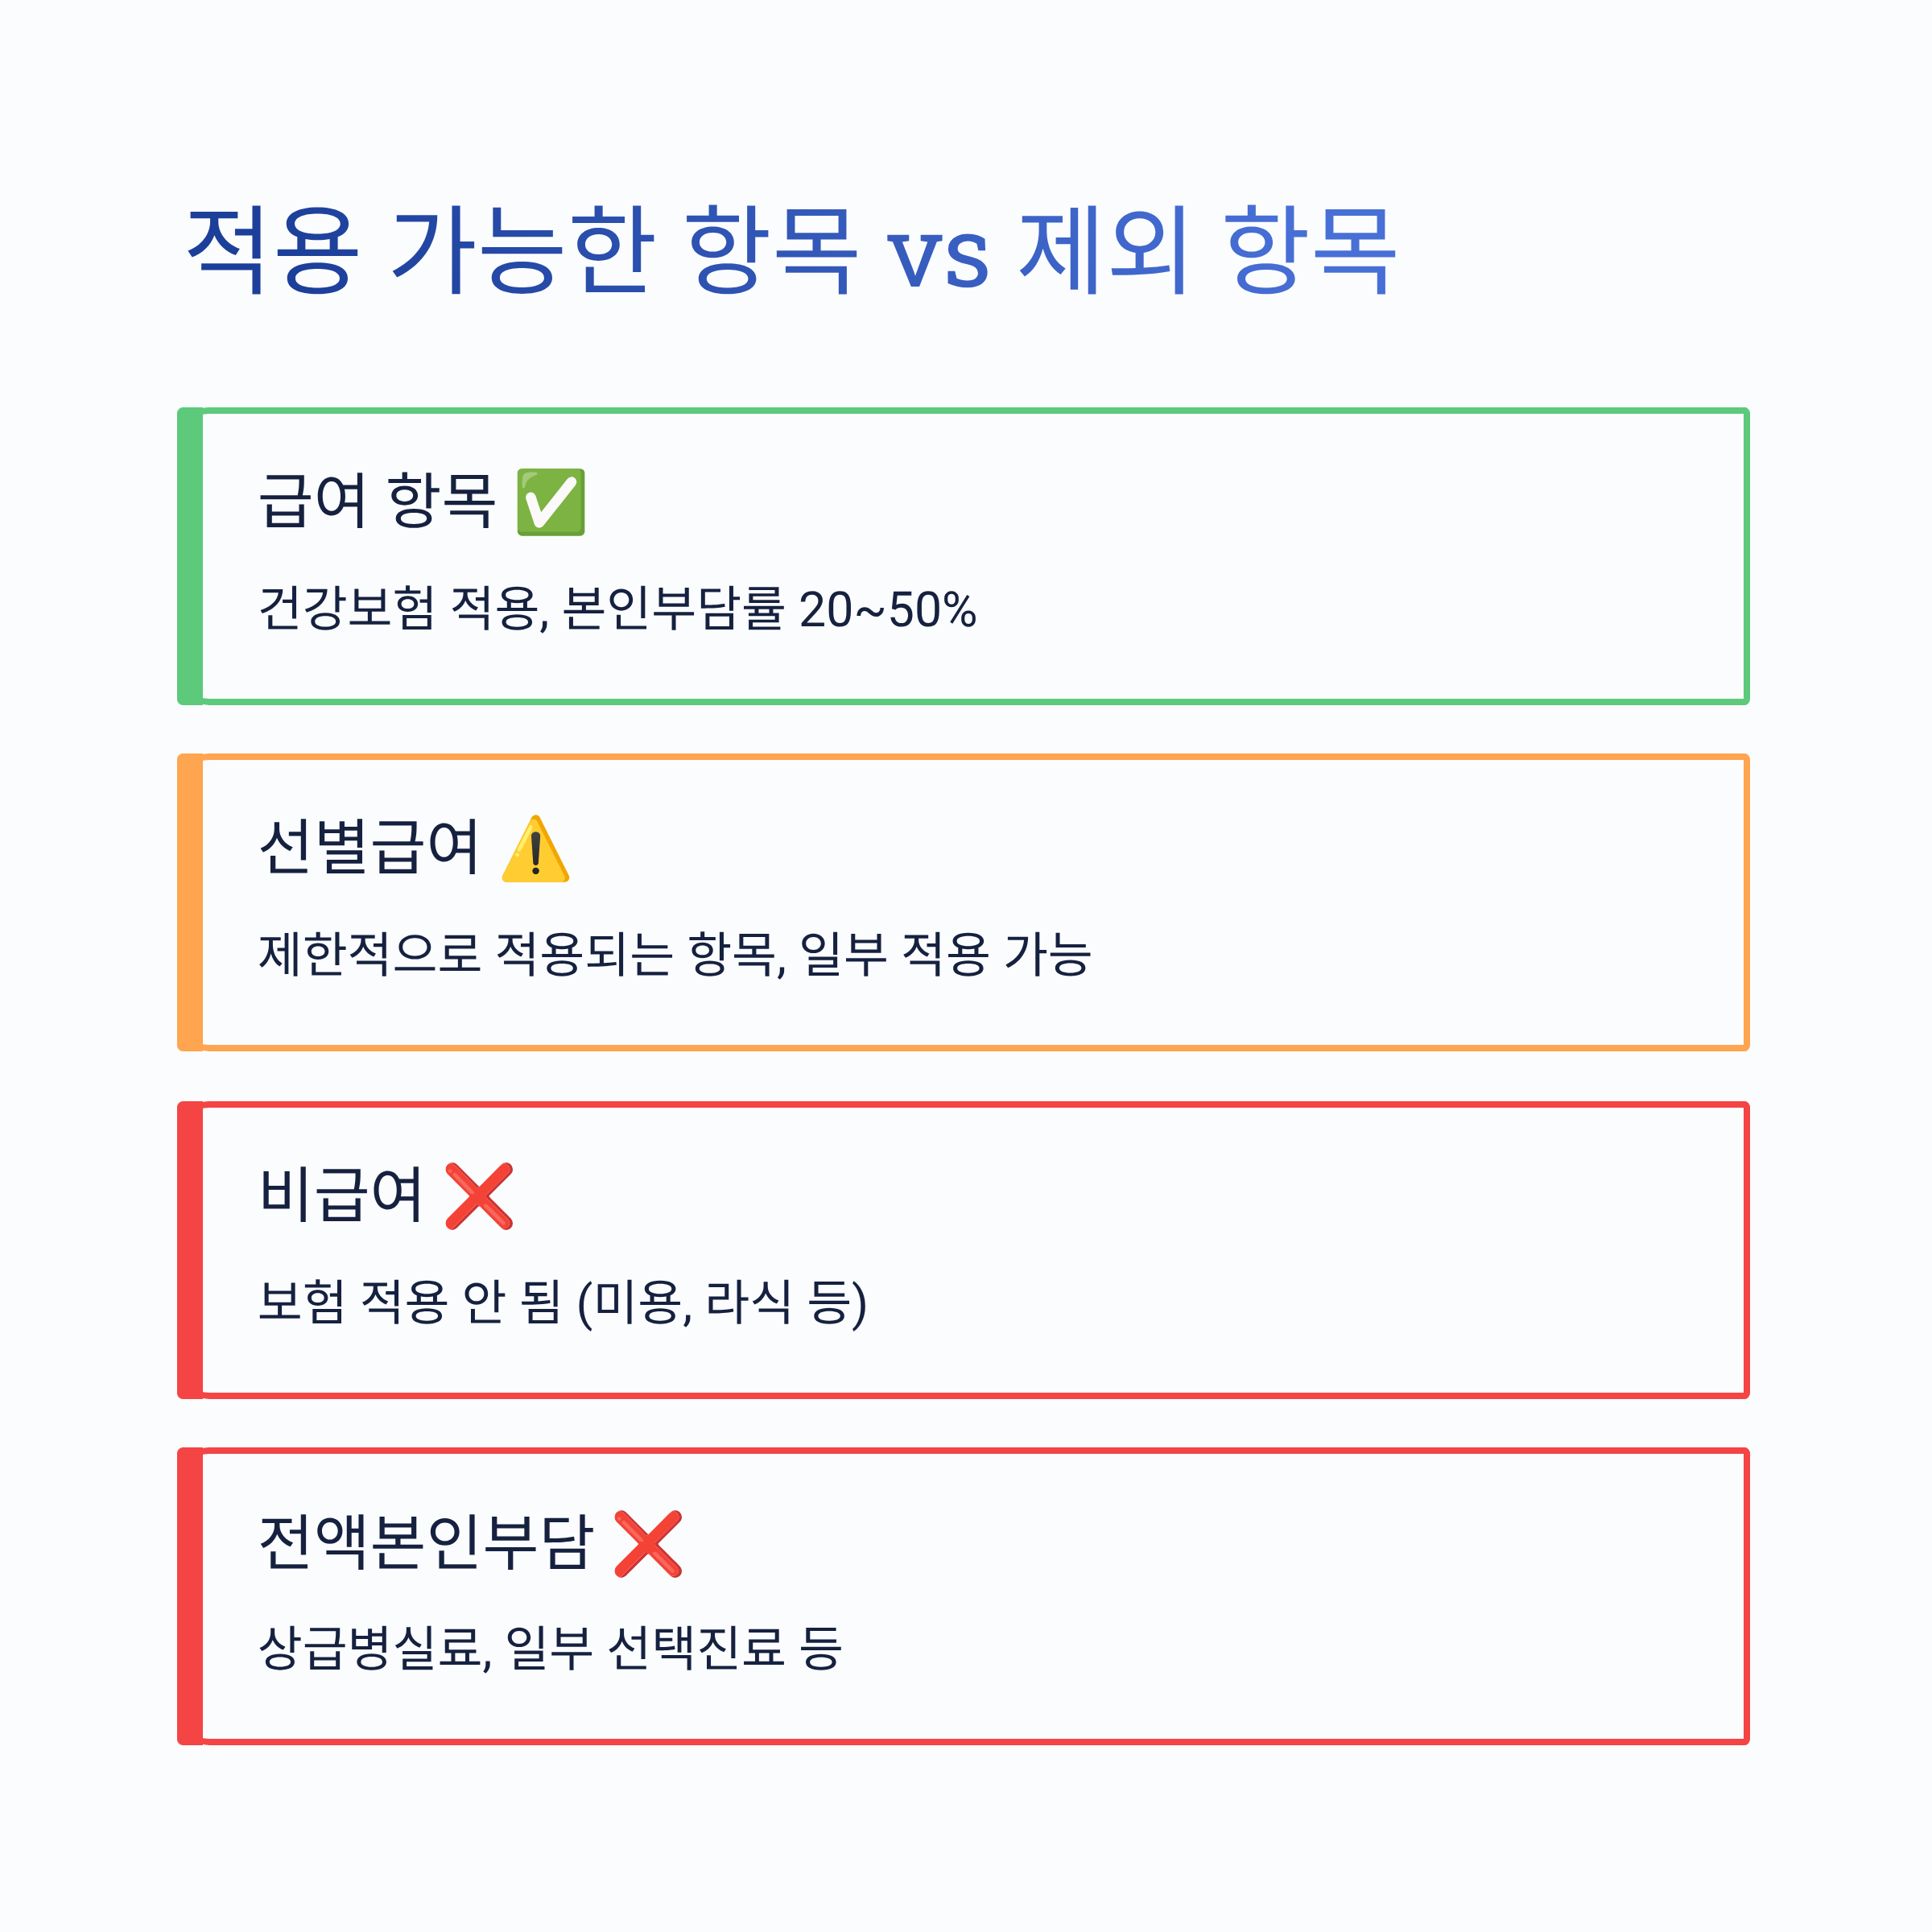Click the red X icon beside 비급여
This screenshot has width=1932, height=1932.
pyautogui.click(x=479, y=1196)
